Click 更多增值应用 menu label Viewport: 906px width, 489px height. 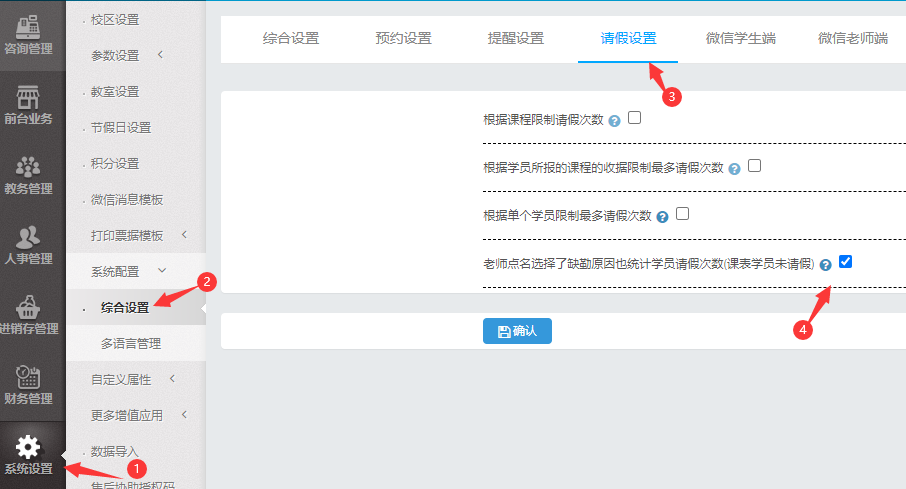127,416
